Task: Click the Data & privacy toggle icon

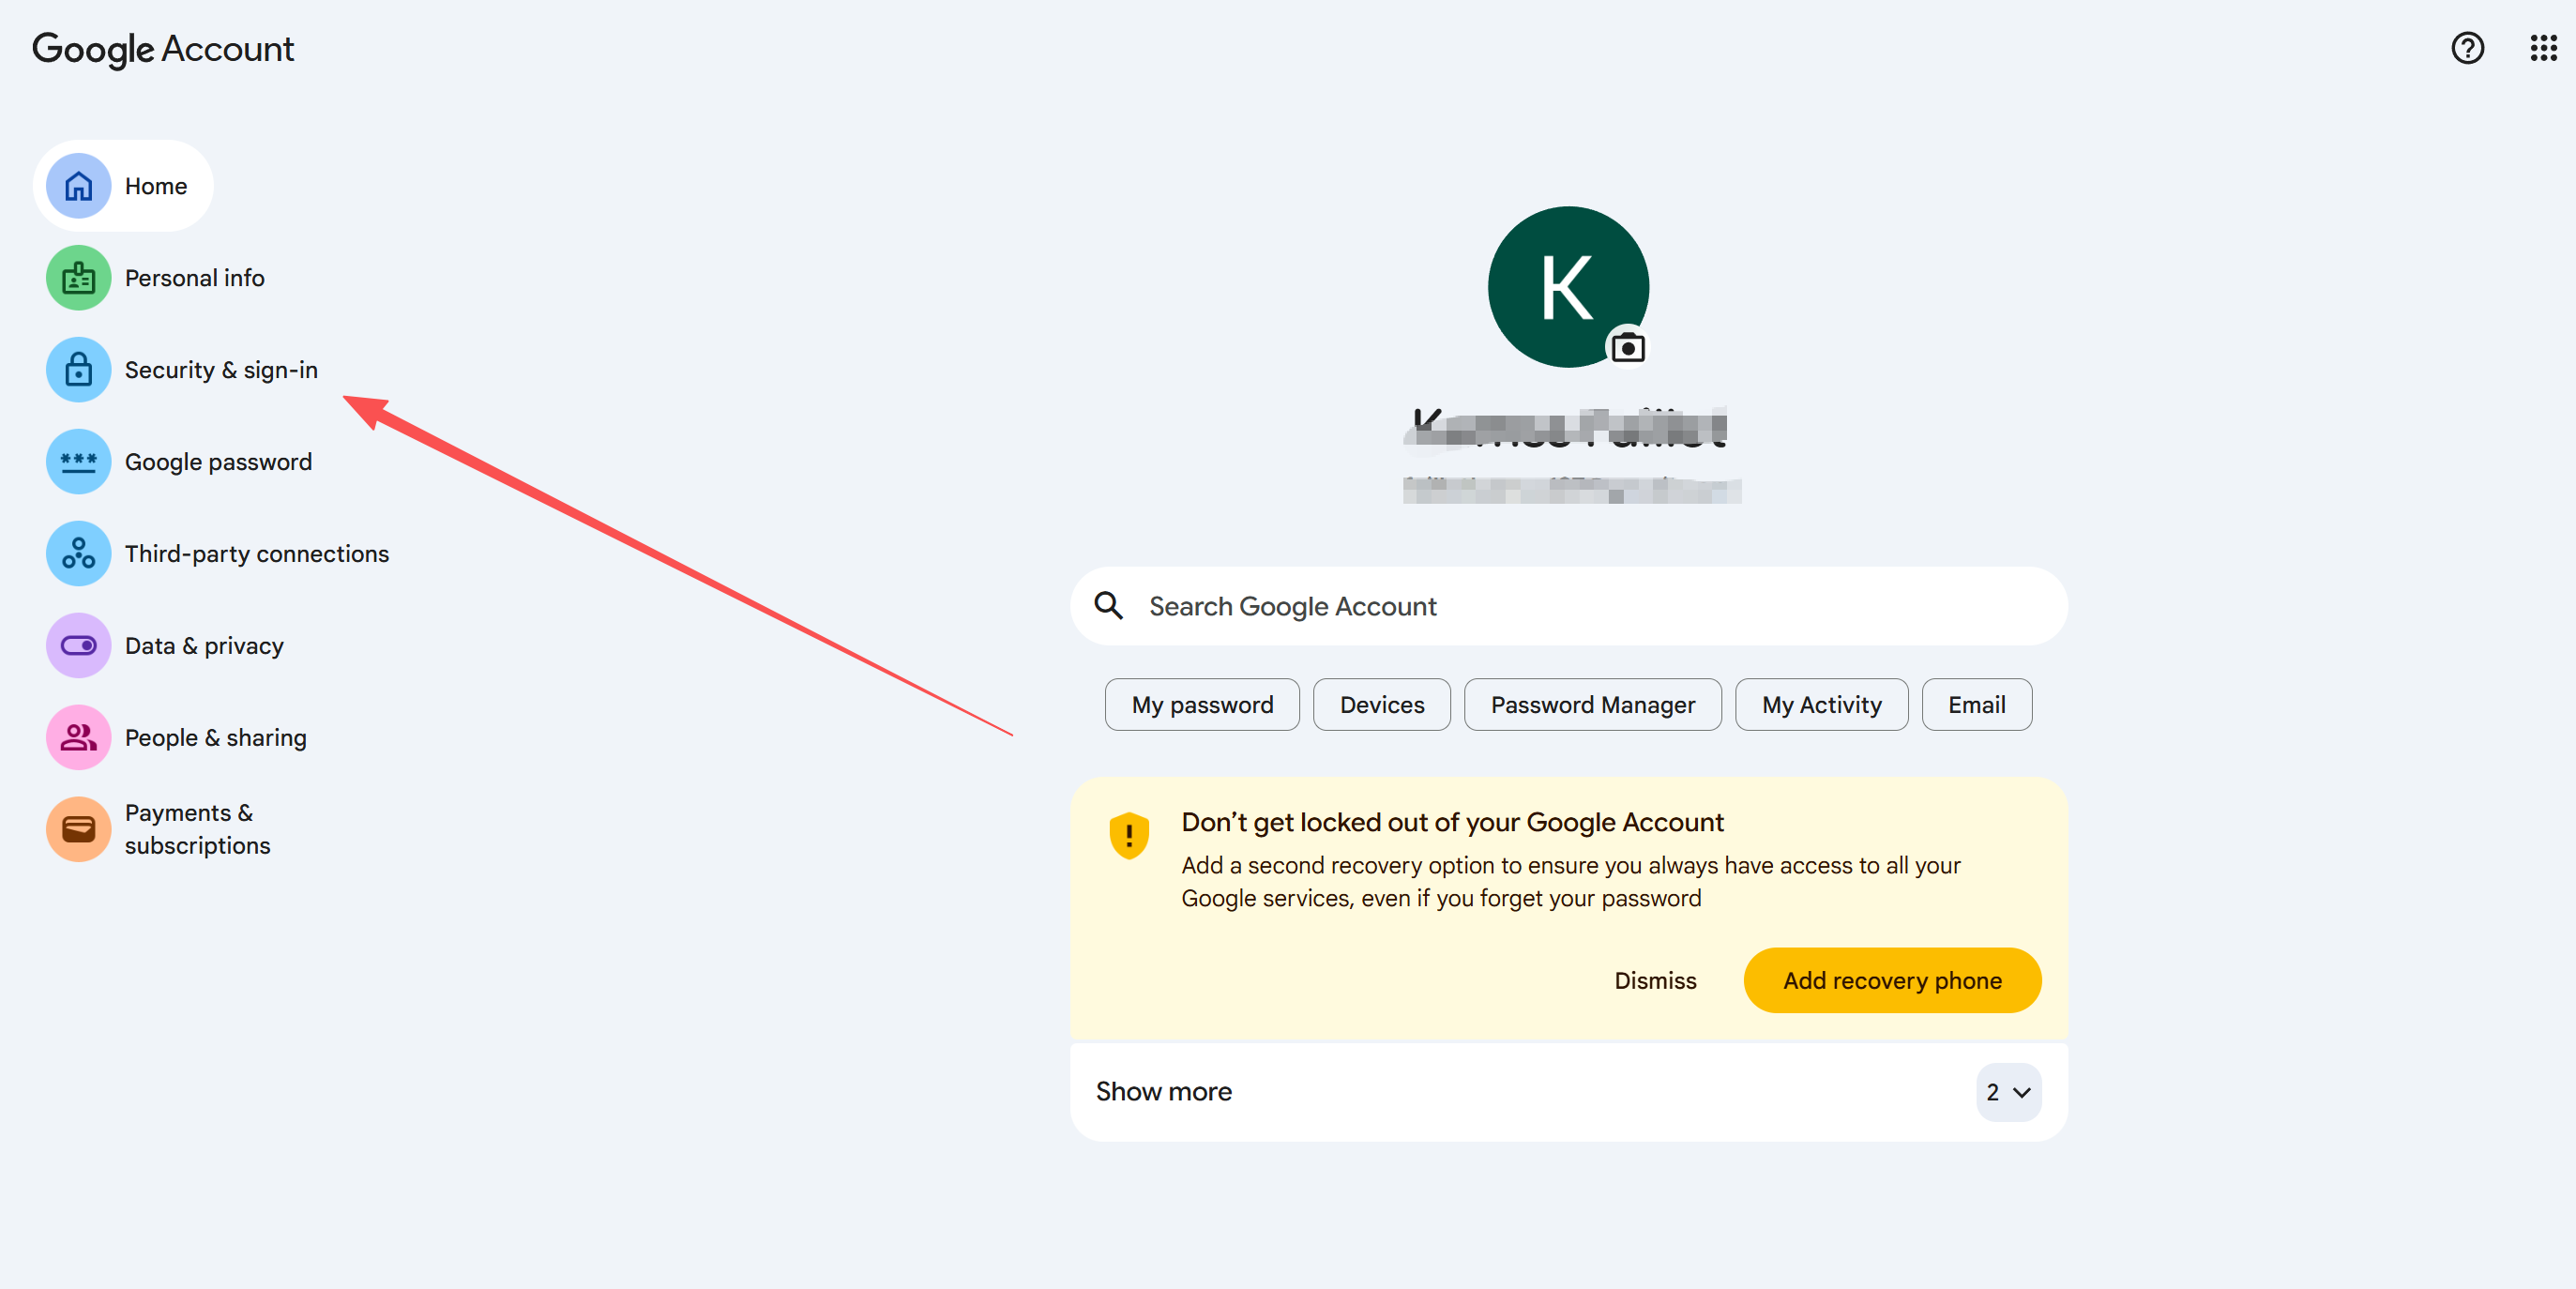Action: 78,646
